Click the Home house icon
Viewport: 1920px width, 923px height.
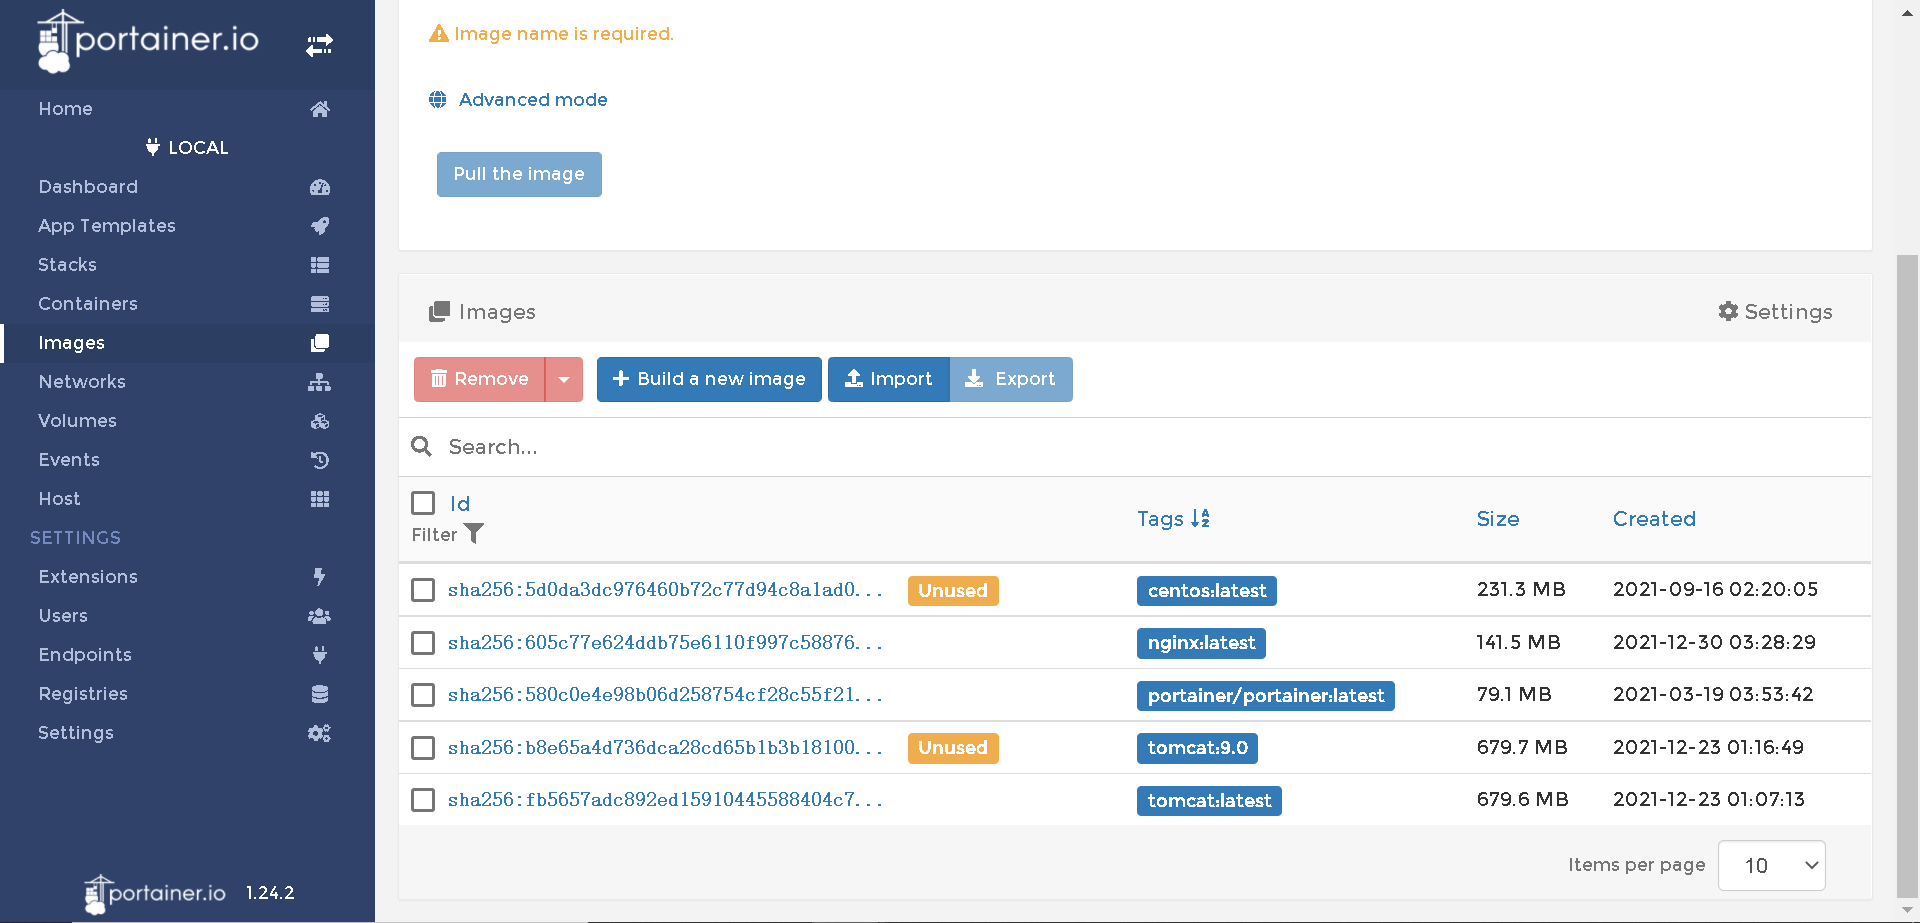[x=320, y=109]
